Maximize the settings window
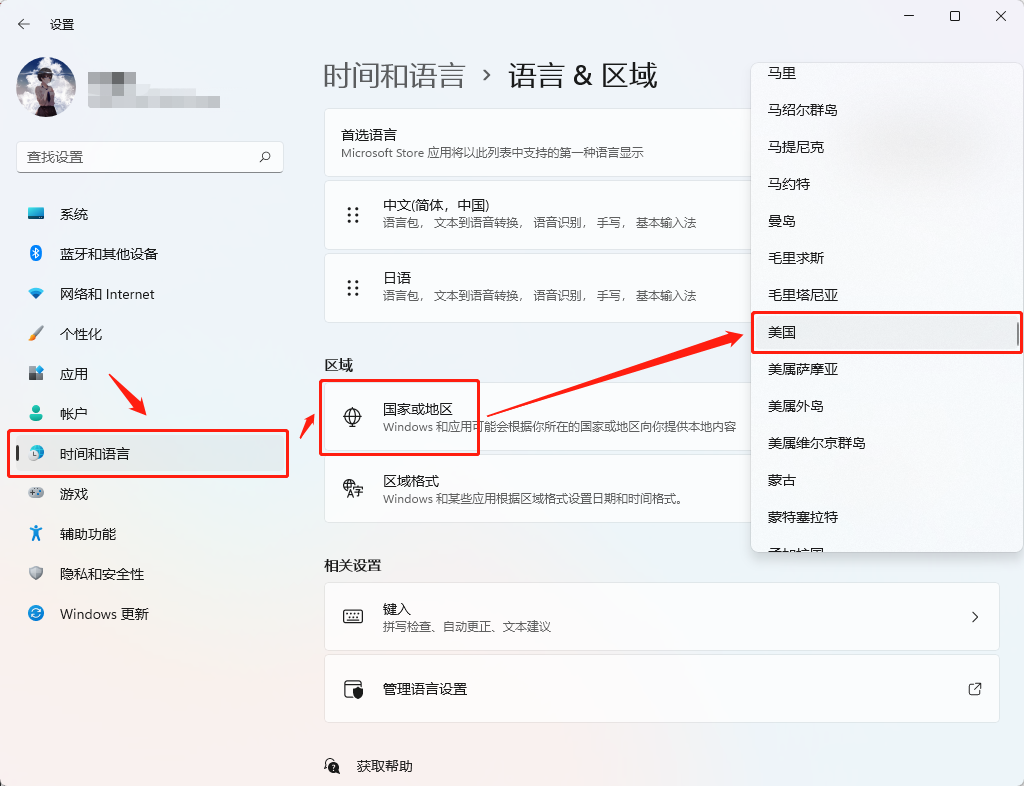Screen dimensions: 1024x786 click(x=955, y=16)
